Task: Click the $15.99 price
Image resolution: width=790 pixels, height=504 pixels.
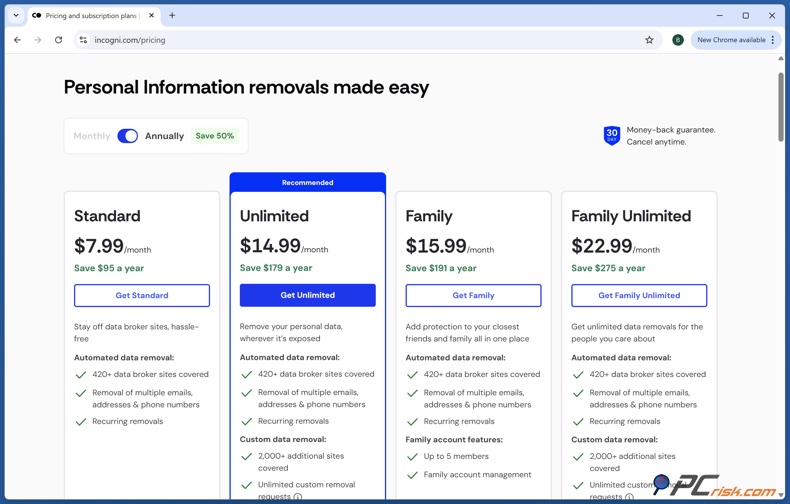Action: 436,246
